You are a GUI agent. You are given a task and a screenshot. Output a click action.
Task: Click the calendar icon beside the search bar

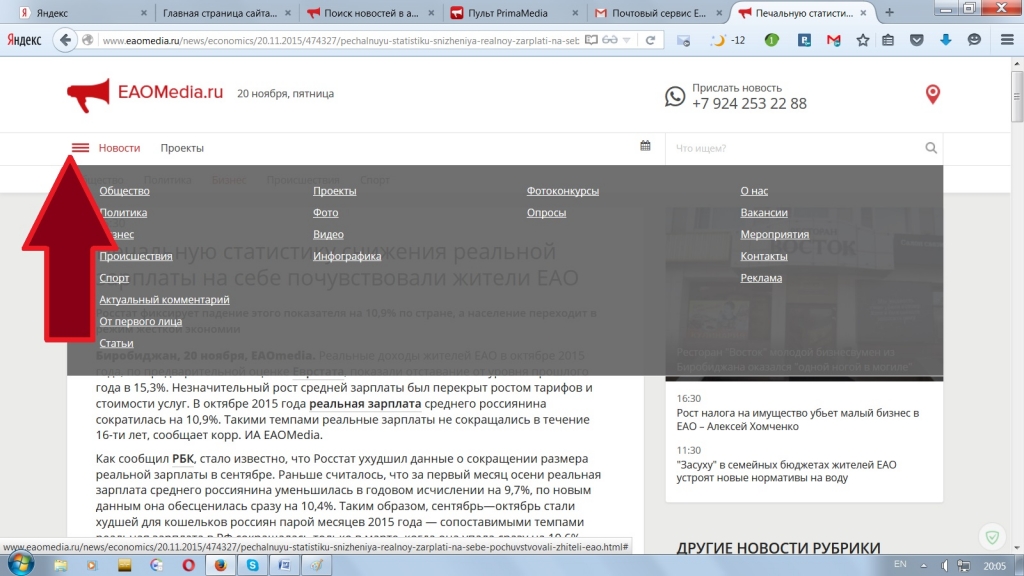pos(645,146)
